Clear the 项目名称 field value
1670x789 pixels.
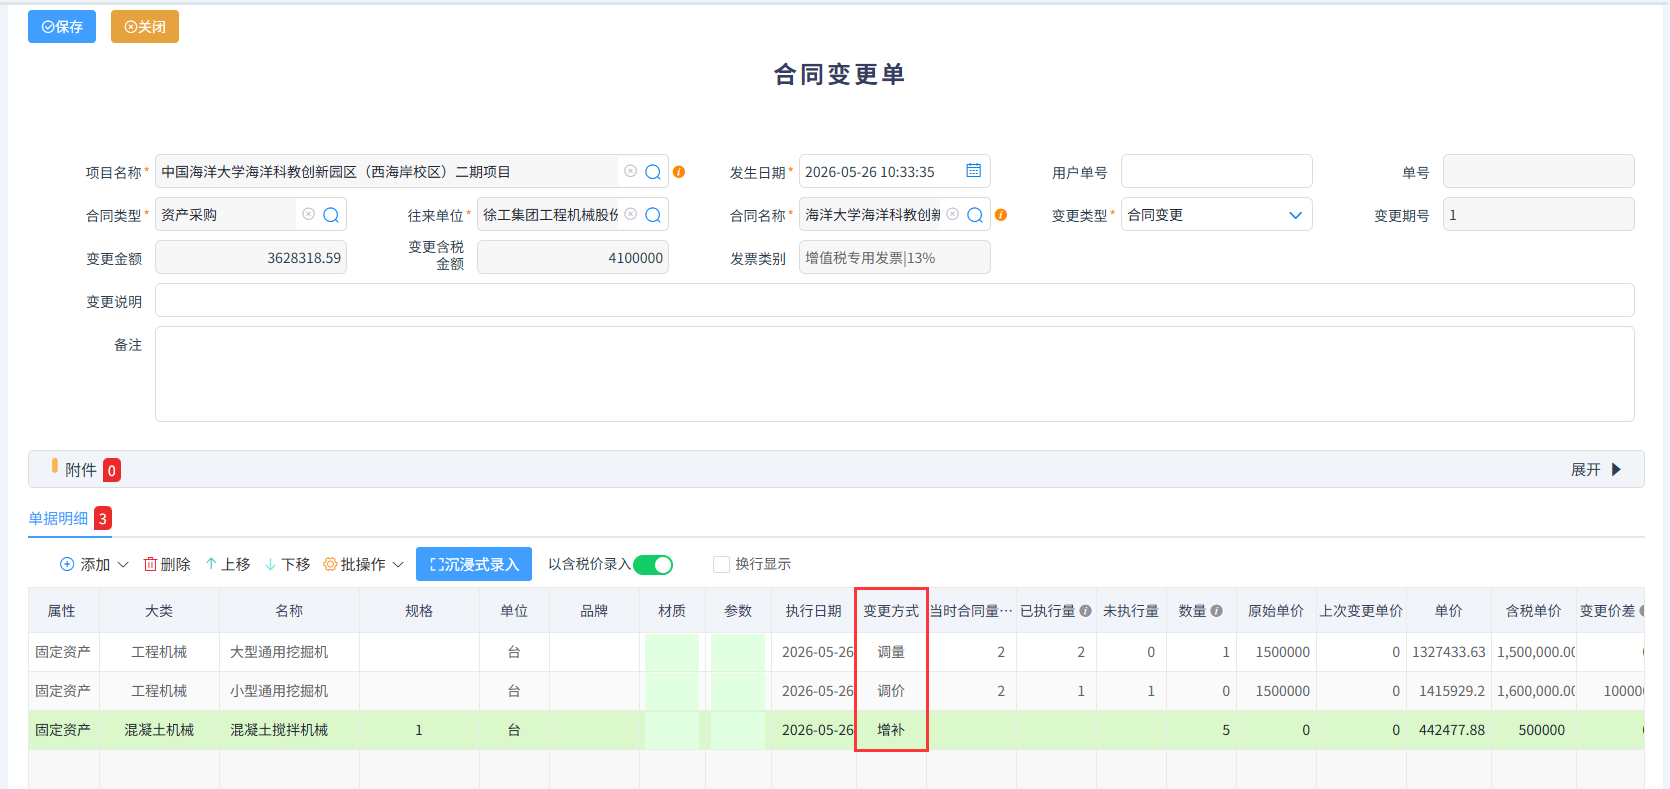(x=630, y=172)
